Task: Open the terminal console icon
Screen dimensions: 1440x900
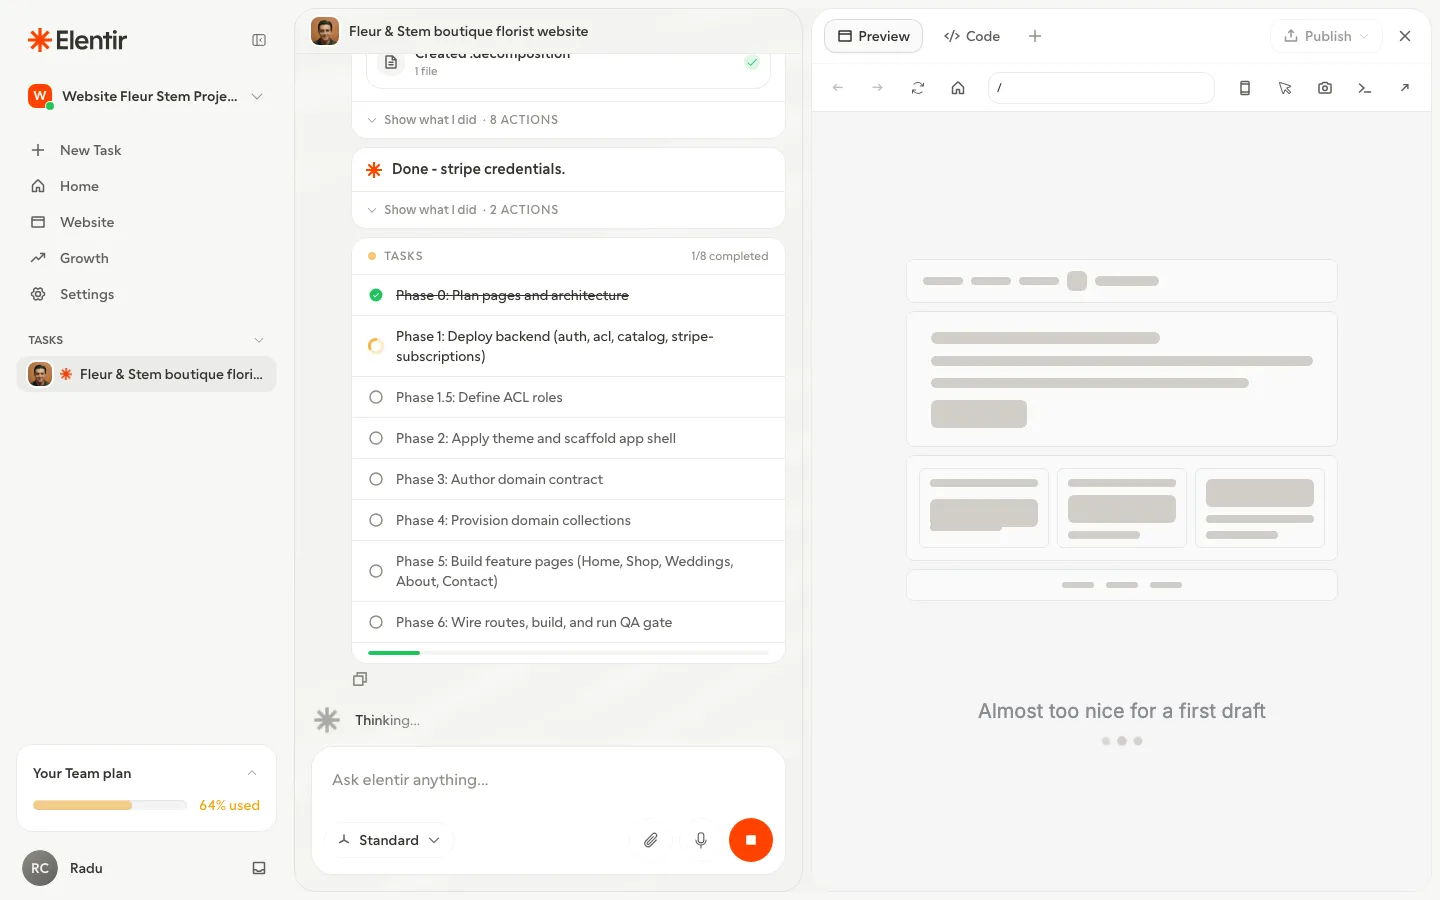Action: [x=1365, y=88]
